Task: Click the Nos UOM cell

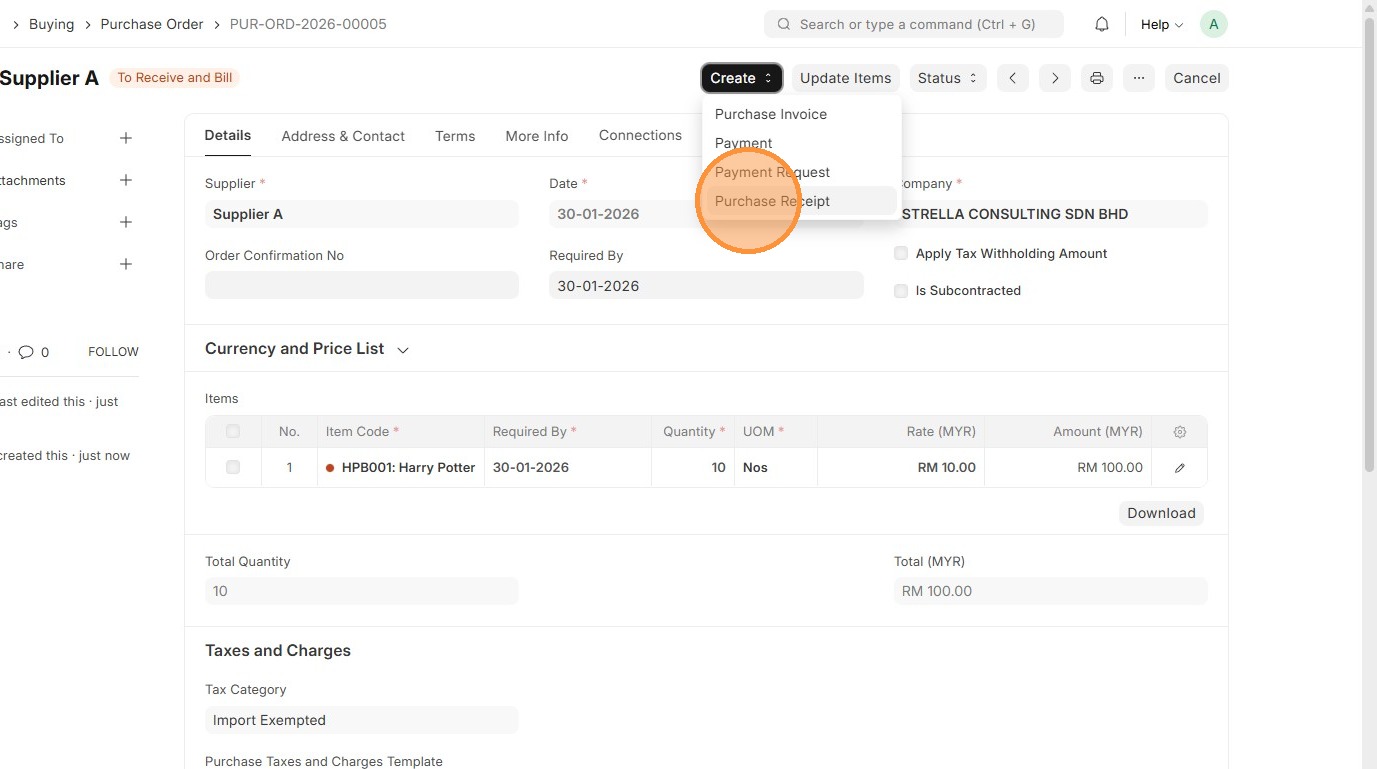Action: click(x=776, y=468)
